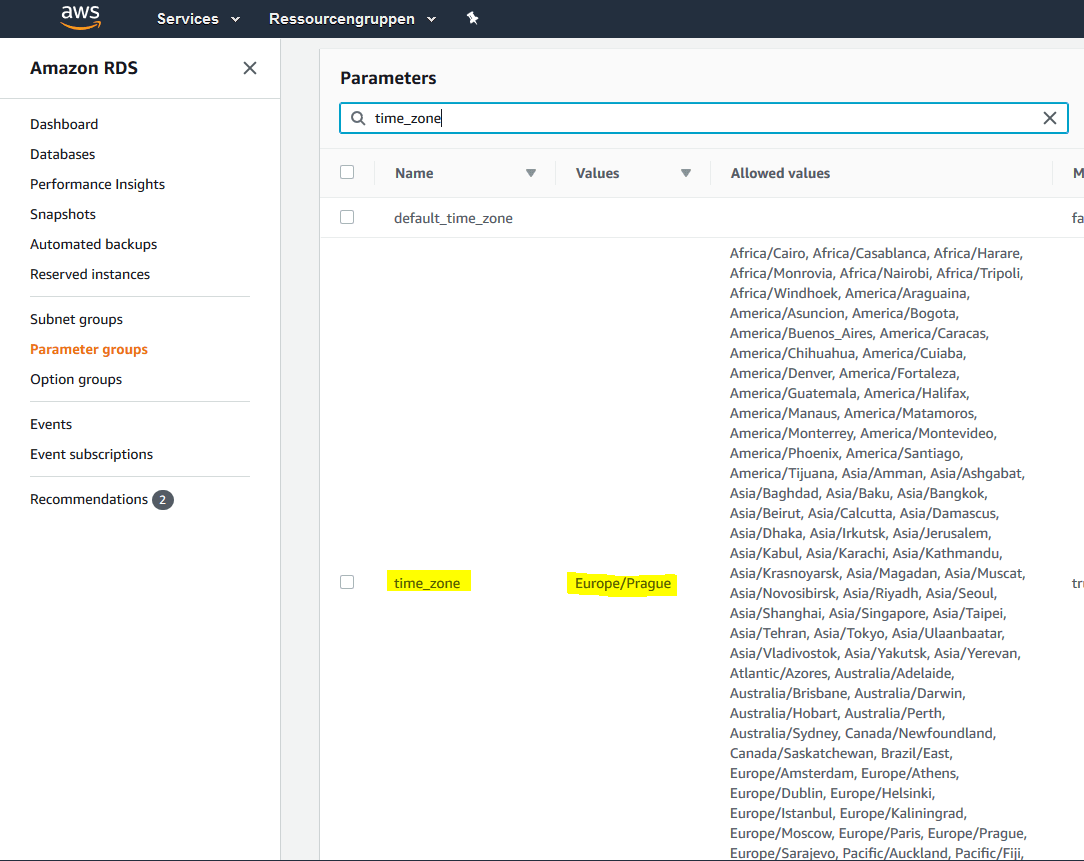Go to the RDS Dashboard

tap(64, 124)
